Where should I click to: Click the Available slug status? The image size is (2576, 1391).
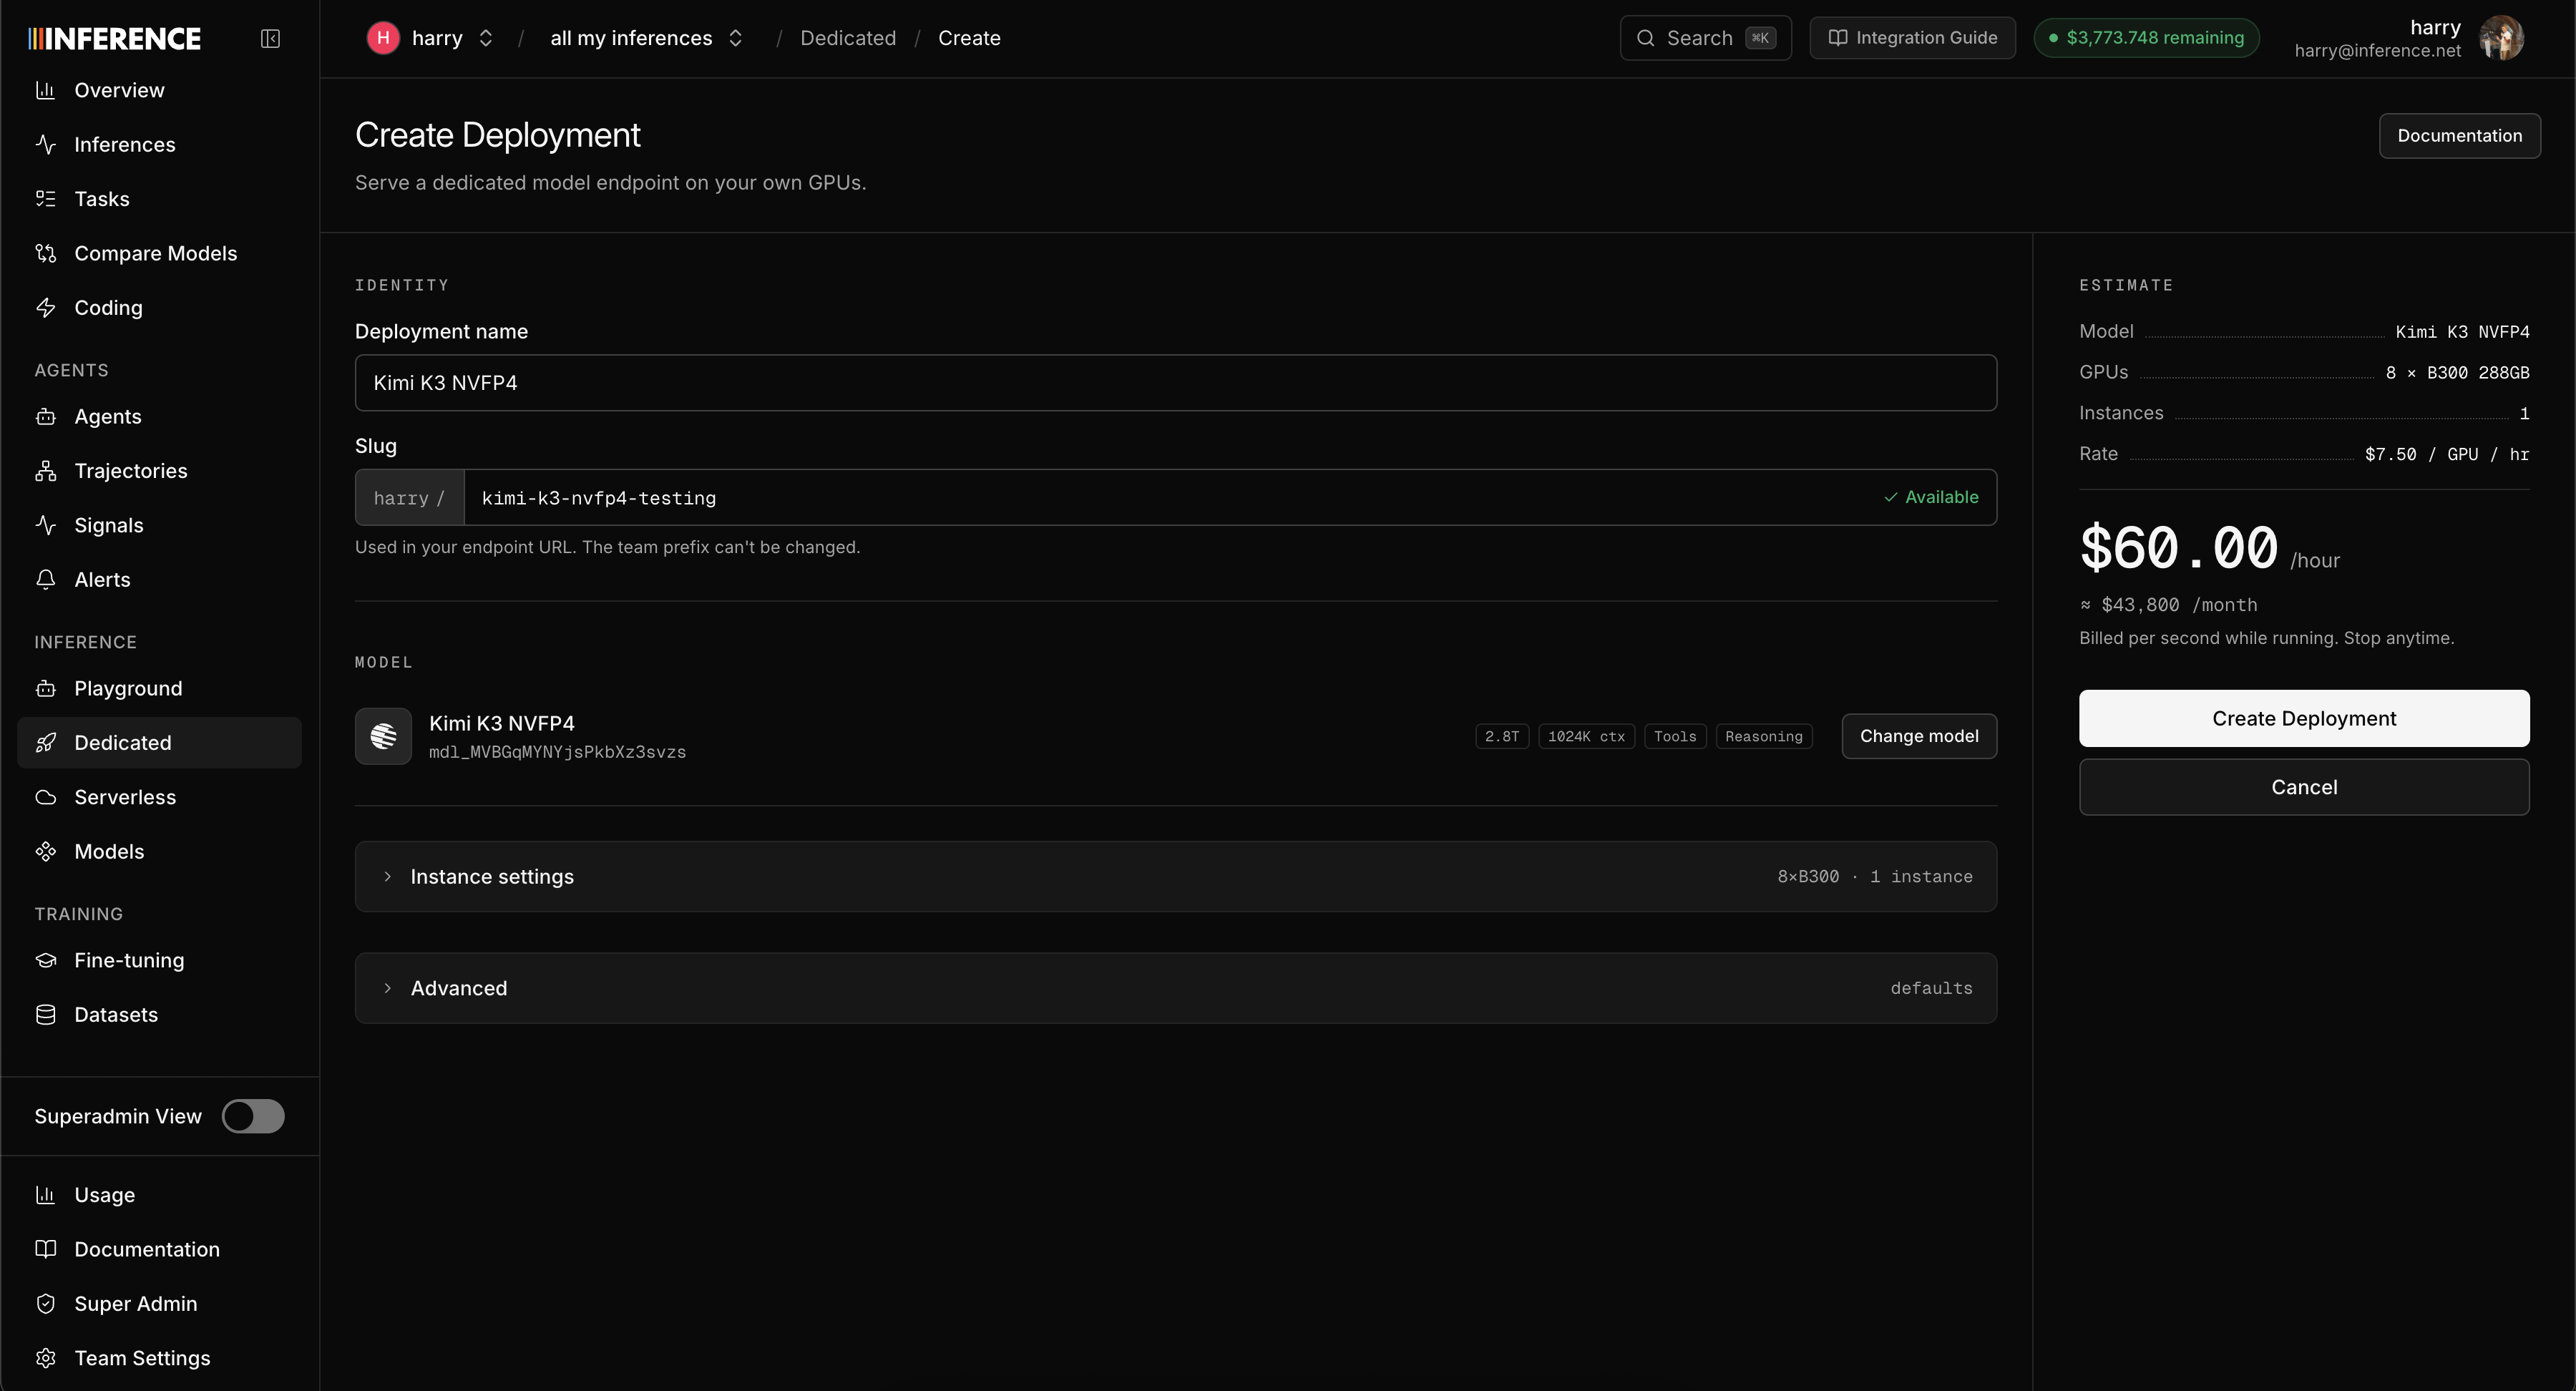tap(1931, 497)
